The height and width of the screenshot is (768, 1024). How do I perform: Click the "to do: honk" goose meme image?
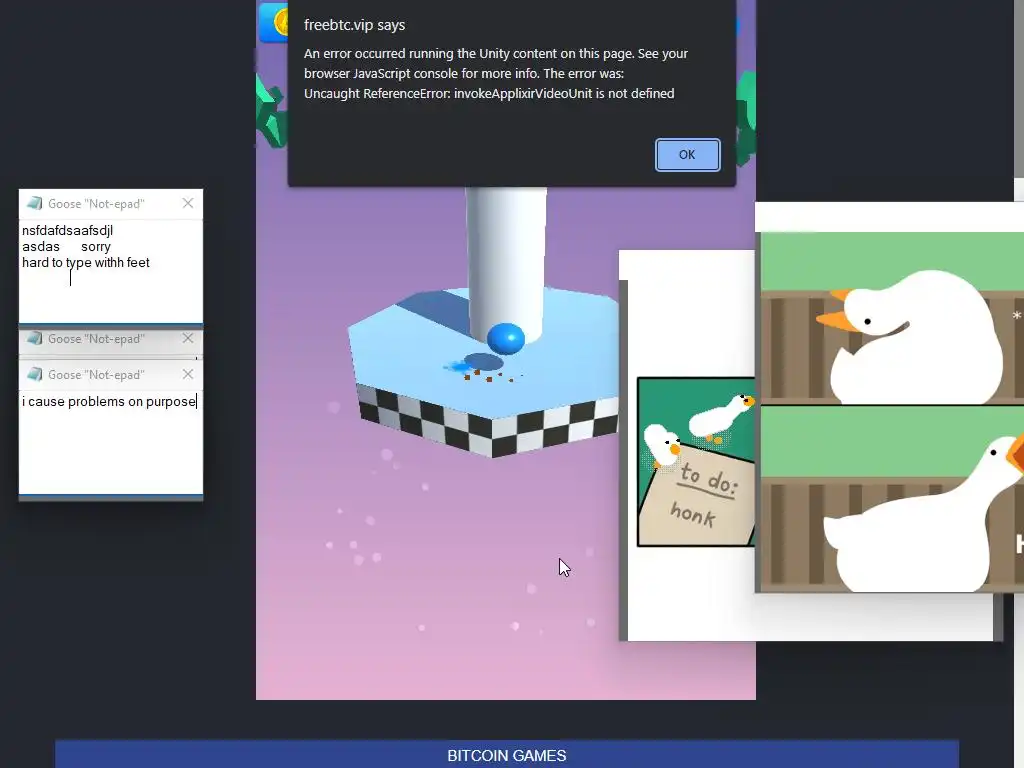tap(696, 462)
